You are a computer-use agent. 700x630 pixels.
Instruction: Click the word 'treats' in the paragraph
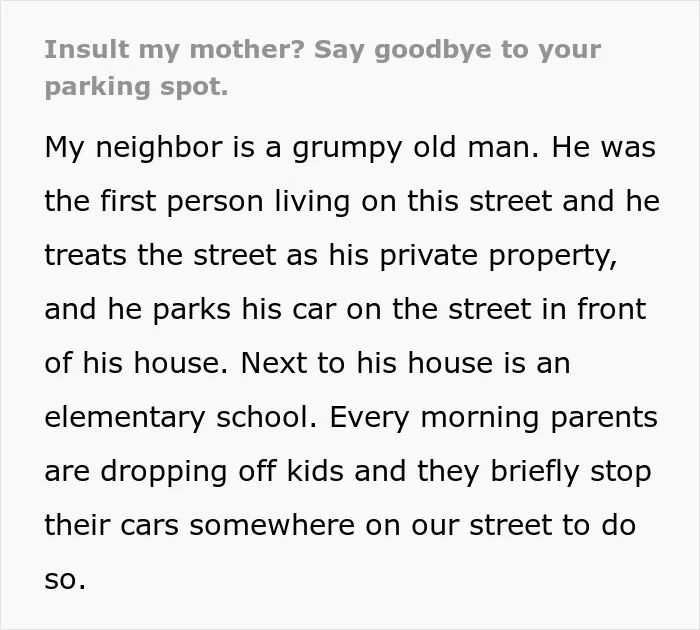click(x=86, y=255)
